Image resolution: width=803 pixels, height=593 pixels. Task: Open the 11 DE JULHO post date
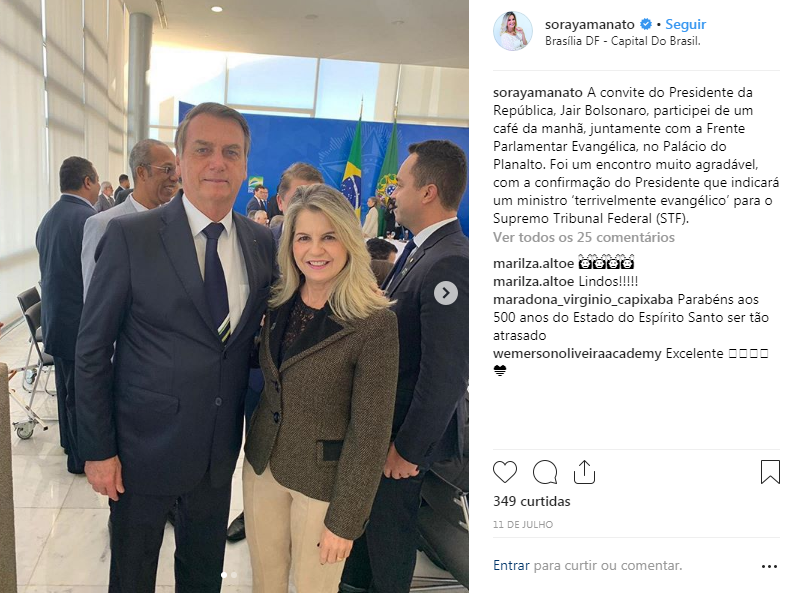[x=523, y=524]
